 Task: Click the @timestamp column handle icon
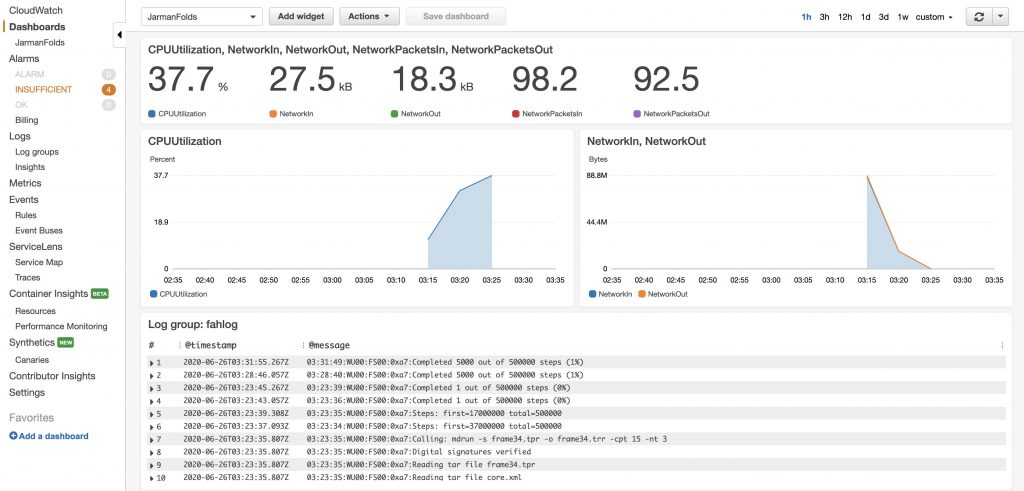(x=180, y=345)
